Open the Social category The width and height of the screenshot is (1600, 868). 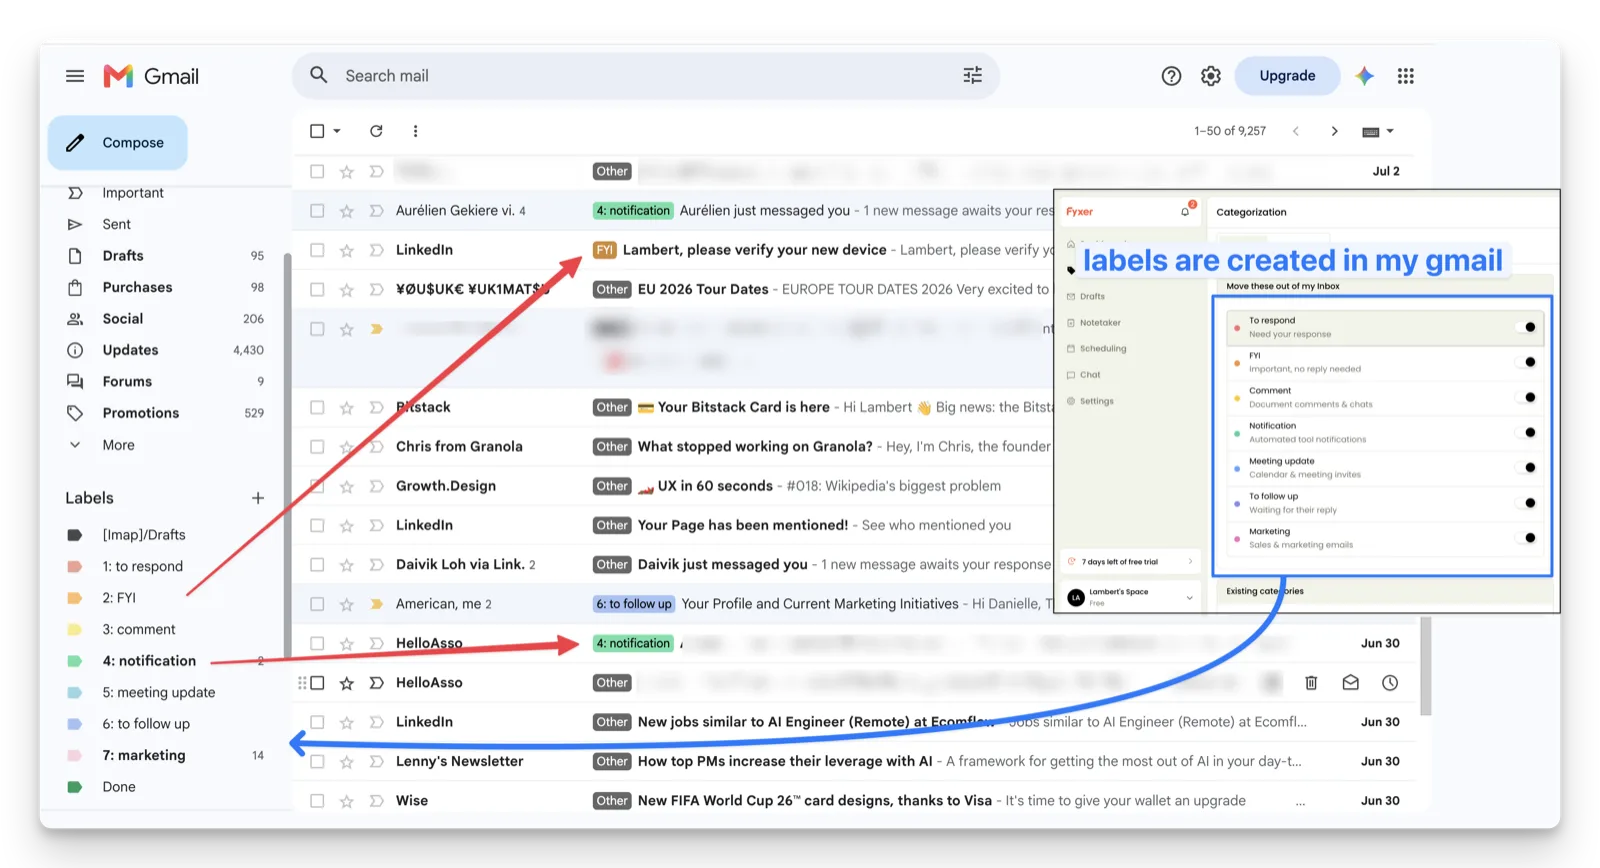tap(122, 319)
